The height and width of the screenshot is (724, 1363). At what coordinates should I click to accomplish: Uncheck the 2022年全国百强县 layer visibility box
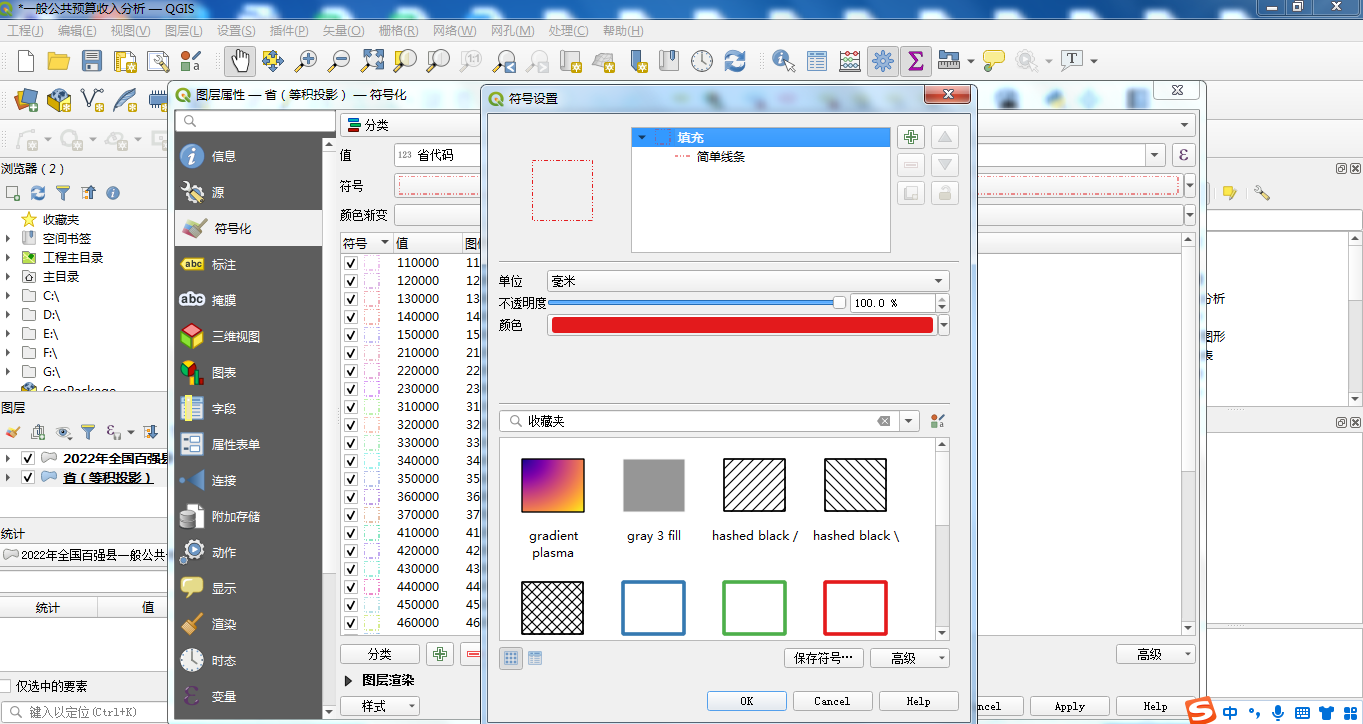28,458
